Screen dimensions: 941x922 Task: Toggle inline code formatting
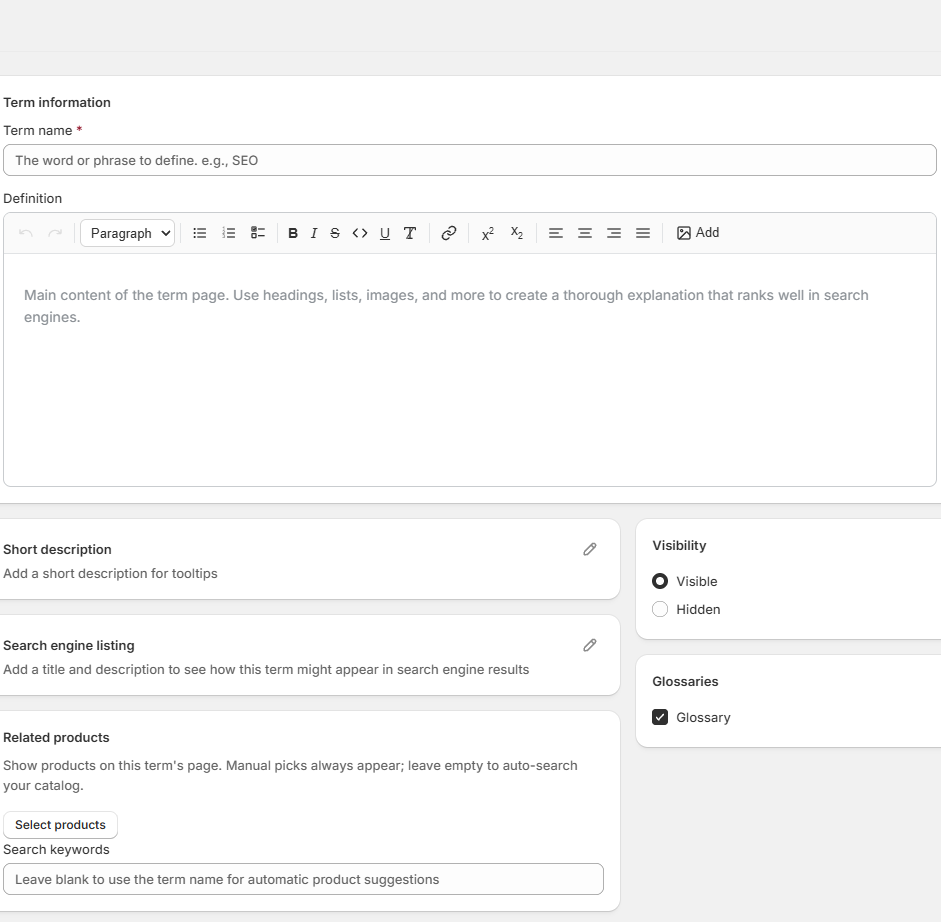coord(360,233)
